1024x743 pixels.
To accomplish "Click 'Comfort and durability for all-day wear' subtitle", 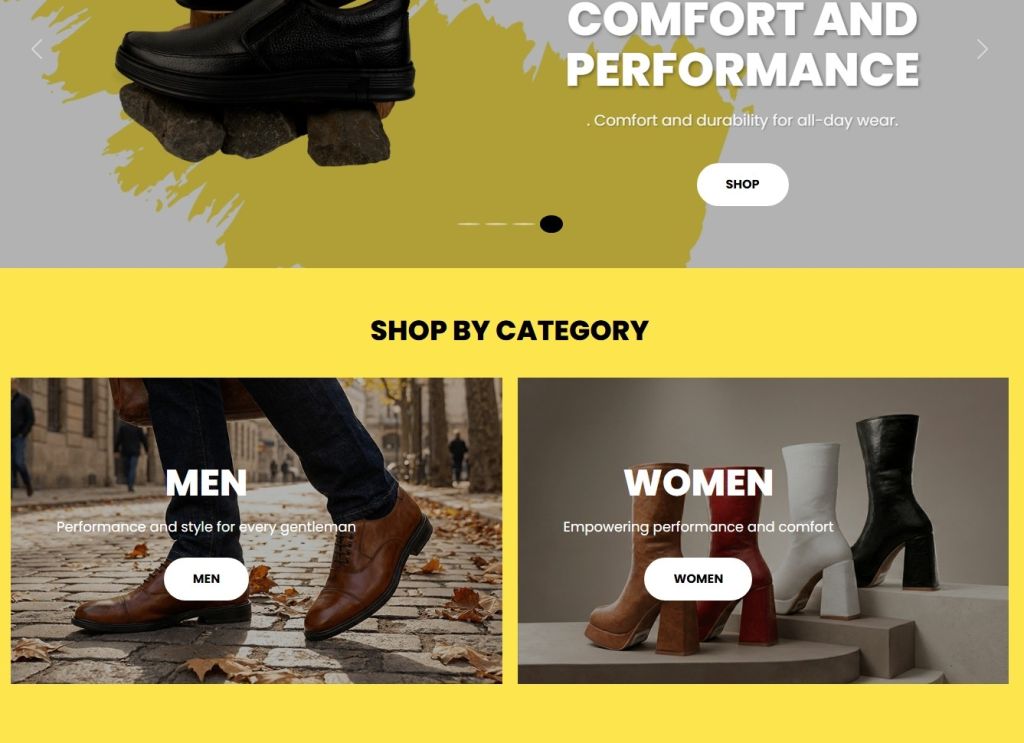I will (x=743, y=121).
